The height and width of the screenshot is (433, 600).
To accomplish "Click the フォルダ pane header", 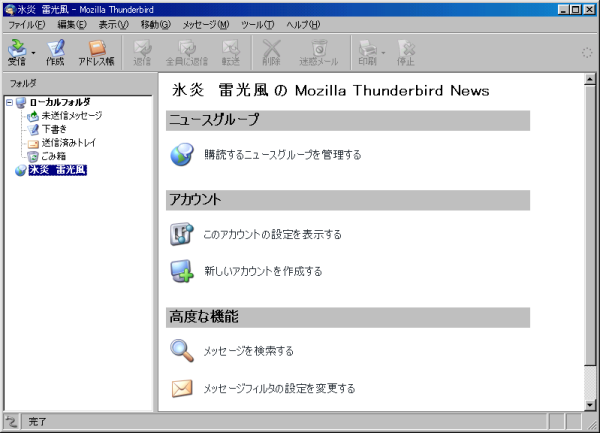I will click(78, 83).
